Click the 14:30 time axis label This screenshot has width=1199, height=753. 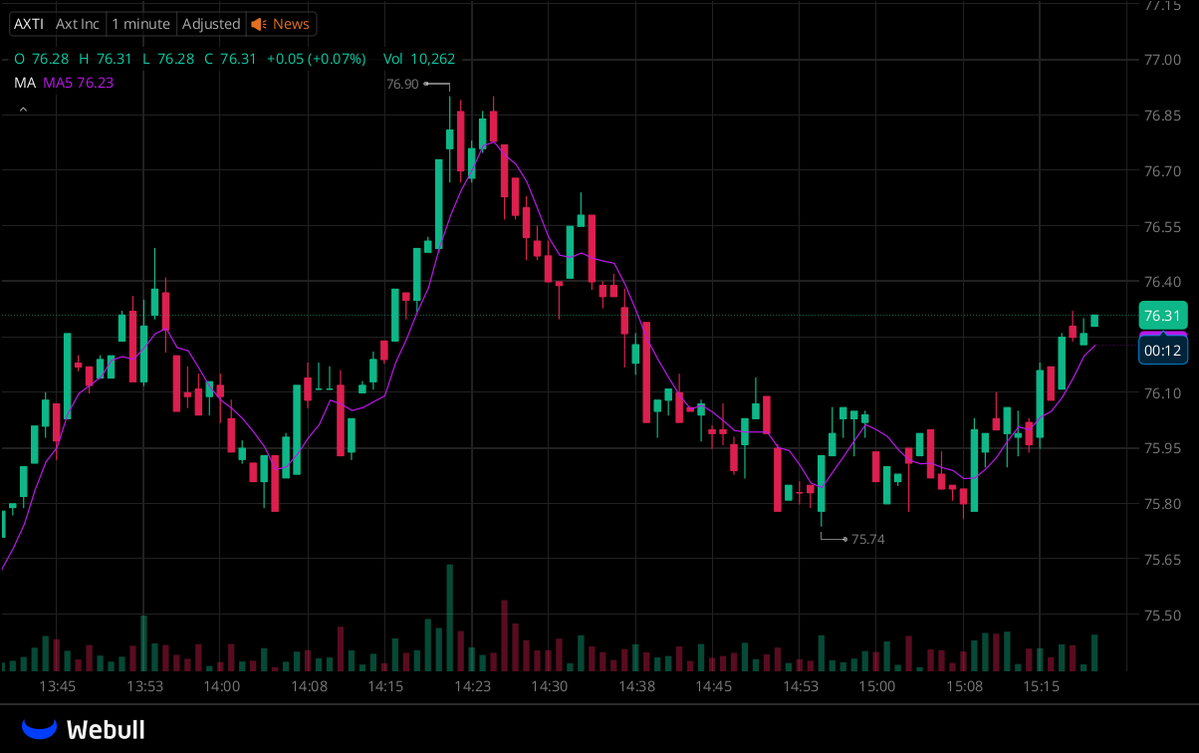(x=550, y=686)
